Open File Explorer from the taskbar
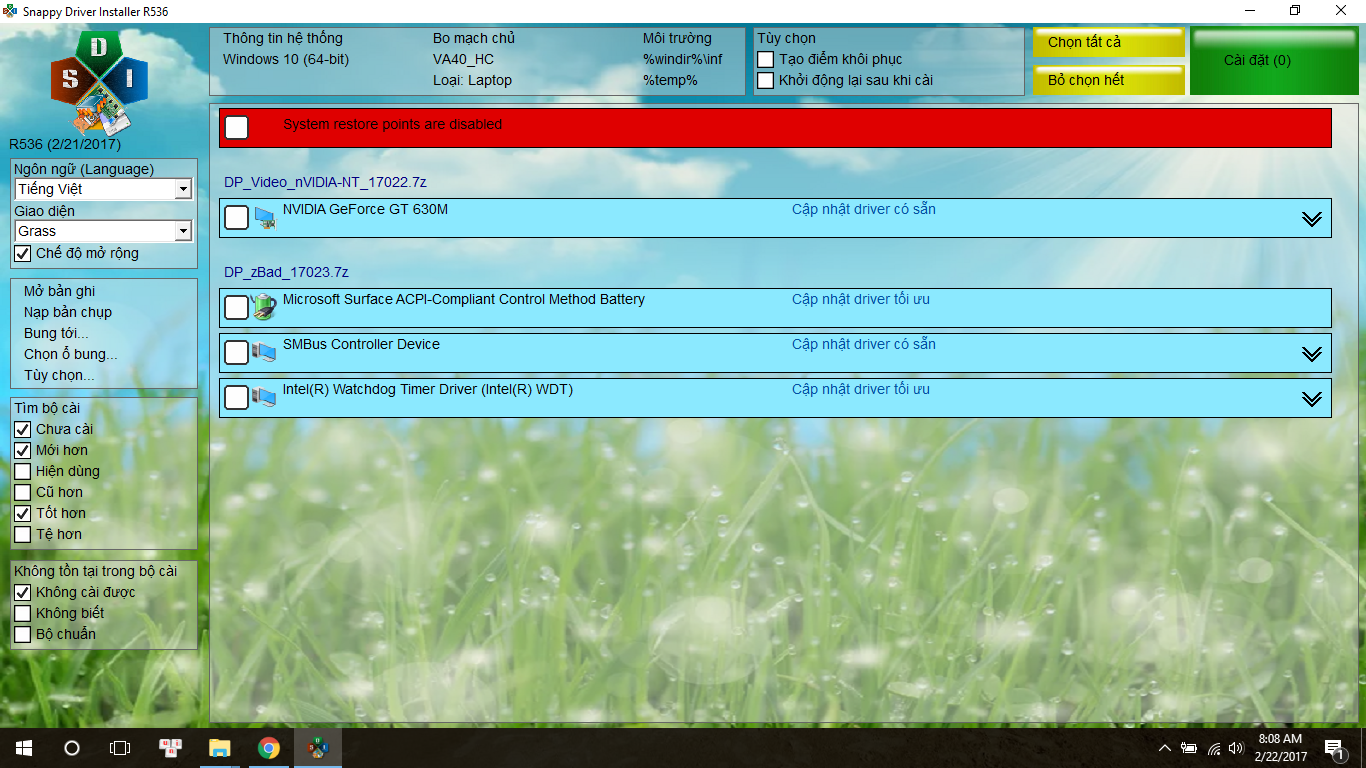The image size is (1366, 768). pos(219,748)
